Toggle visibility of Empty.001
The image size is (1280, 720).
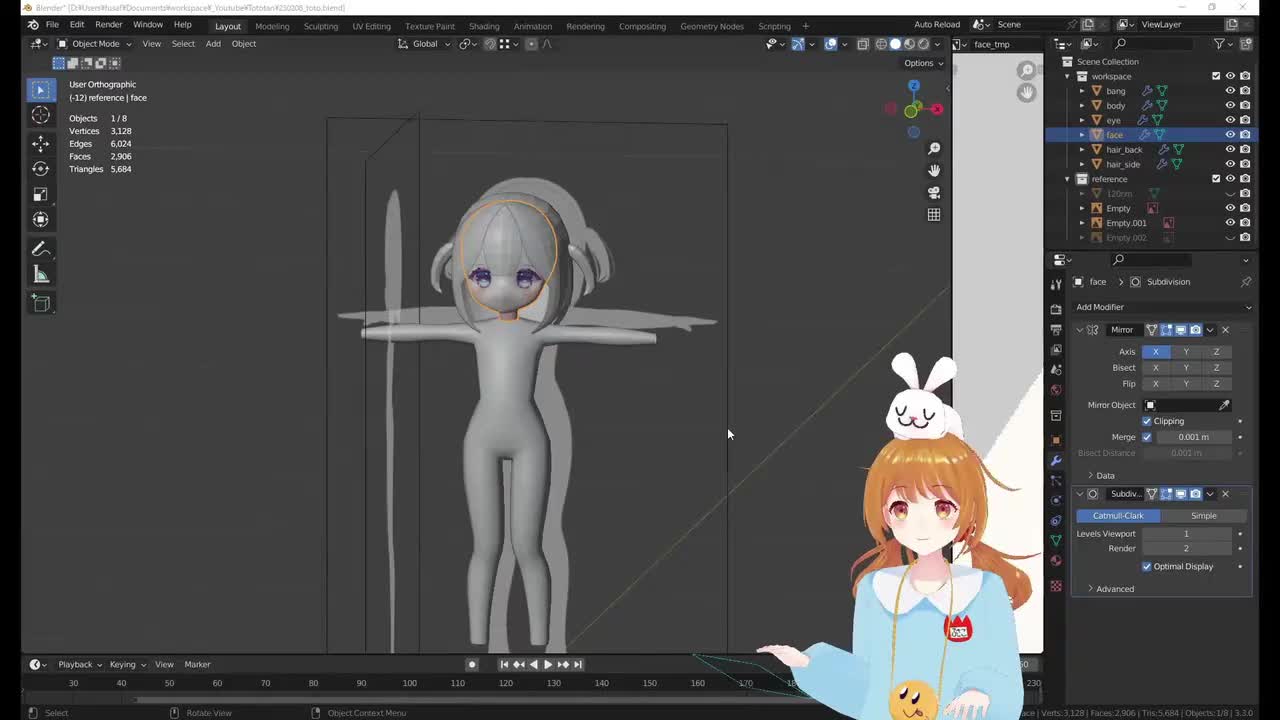[x=1230, y=223]
